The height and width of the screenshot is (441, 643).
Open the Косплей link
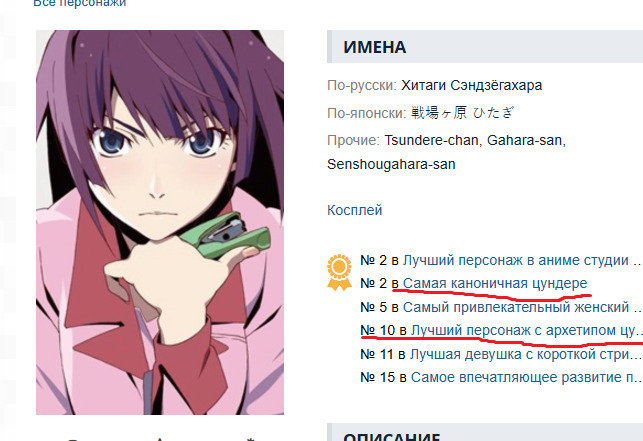(x=355, y=210)
